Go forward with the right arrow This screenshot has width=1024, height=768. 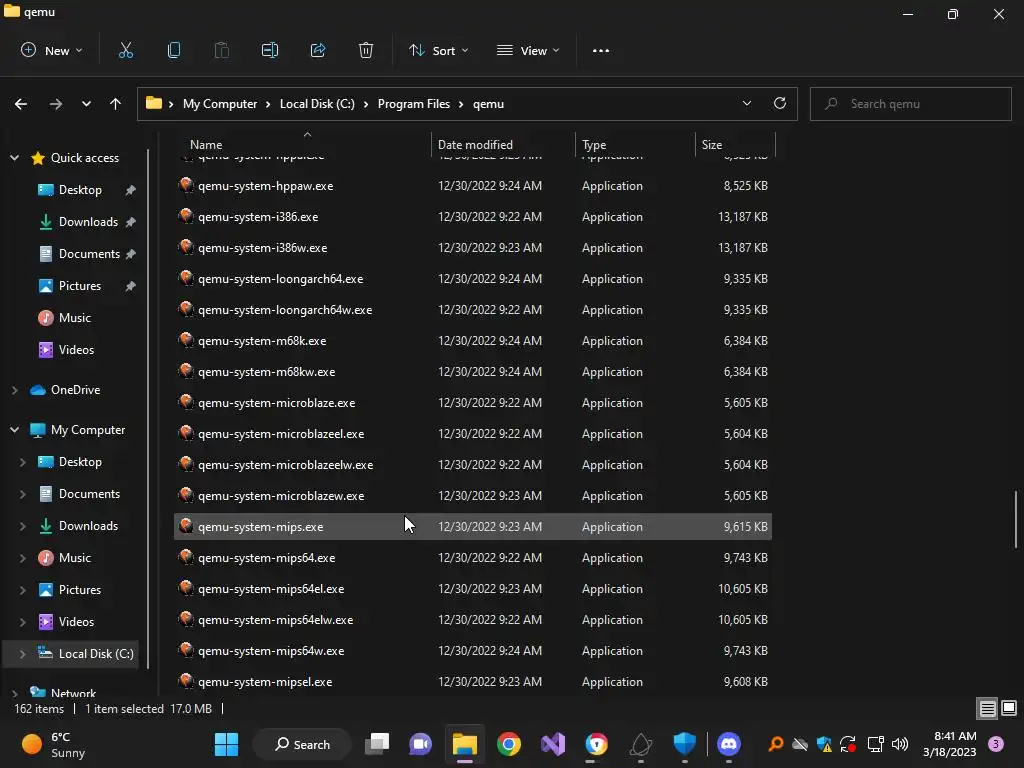tap(56, 104)
